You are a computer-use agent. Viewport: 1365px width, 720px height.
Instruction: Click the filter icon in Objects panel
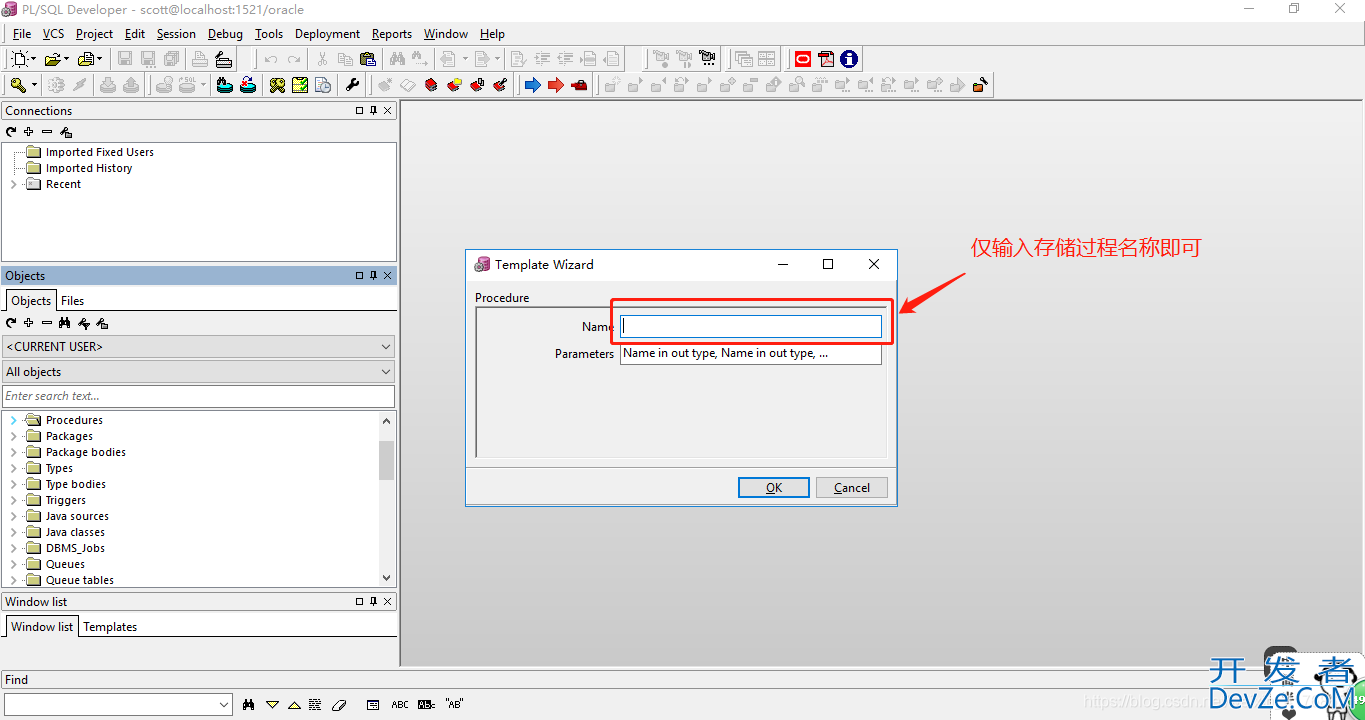(84, 323)
